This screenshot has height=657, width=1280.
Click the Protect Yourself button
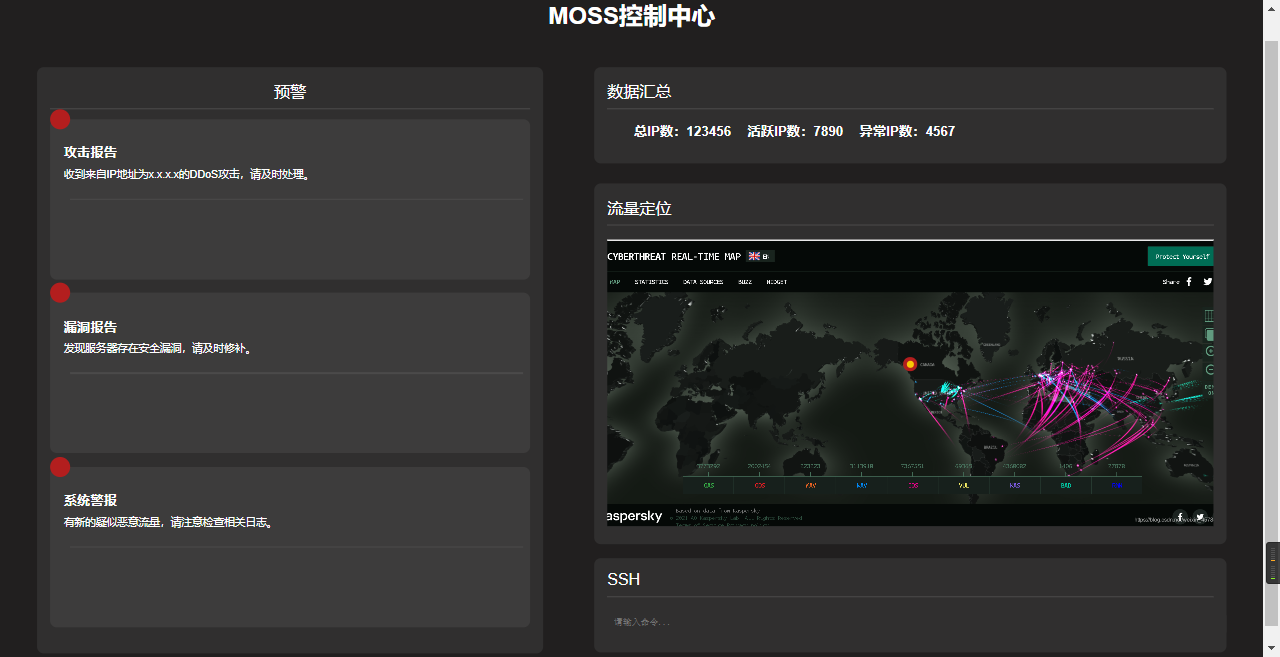pyautogui.click(x=1181, y=257)
